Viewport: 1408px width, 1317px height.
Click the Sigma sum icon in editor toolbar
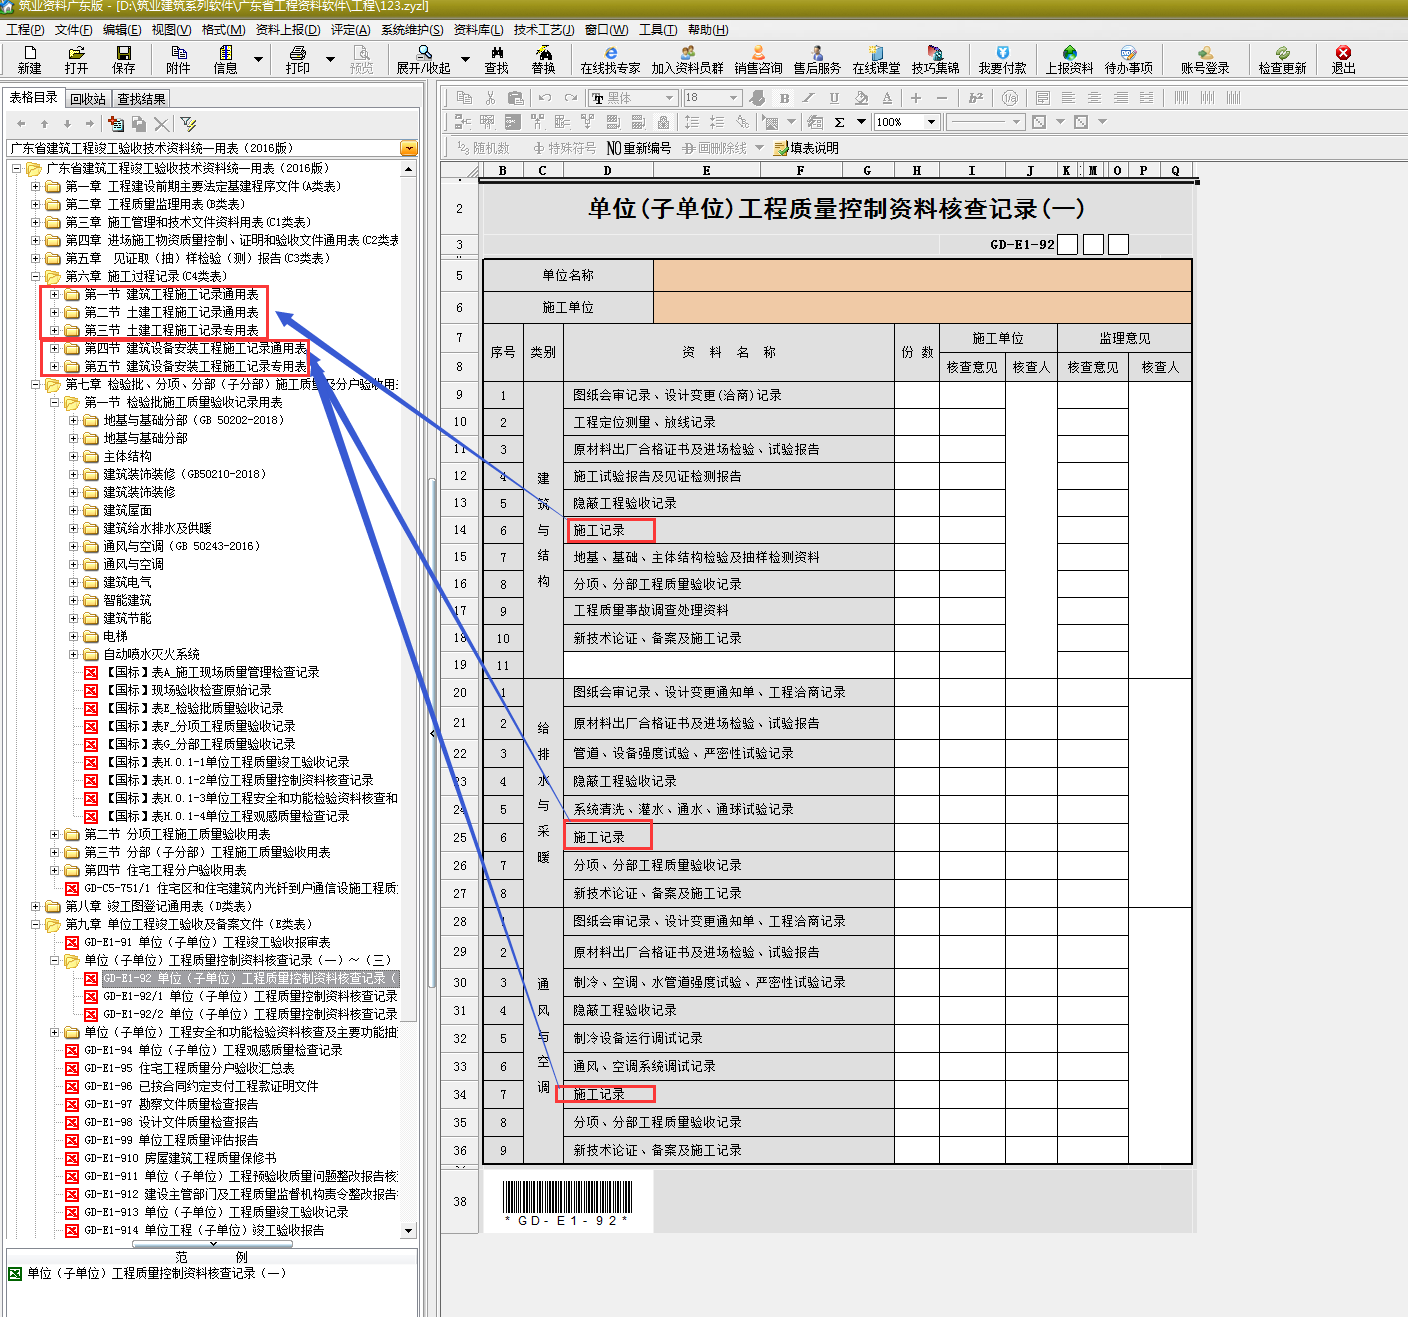(x=839, y=122)
